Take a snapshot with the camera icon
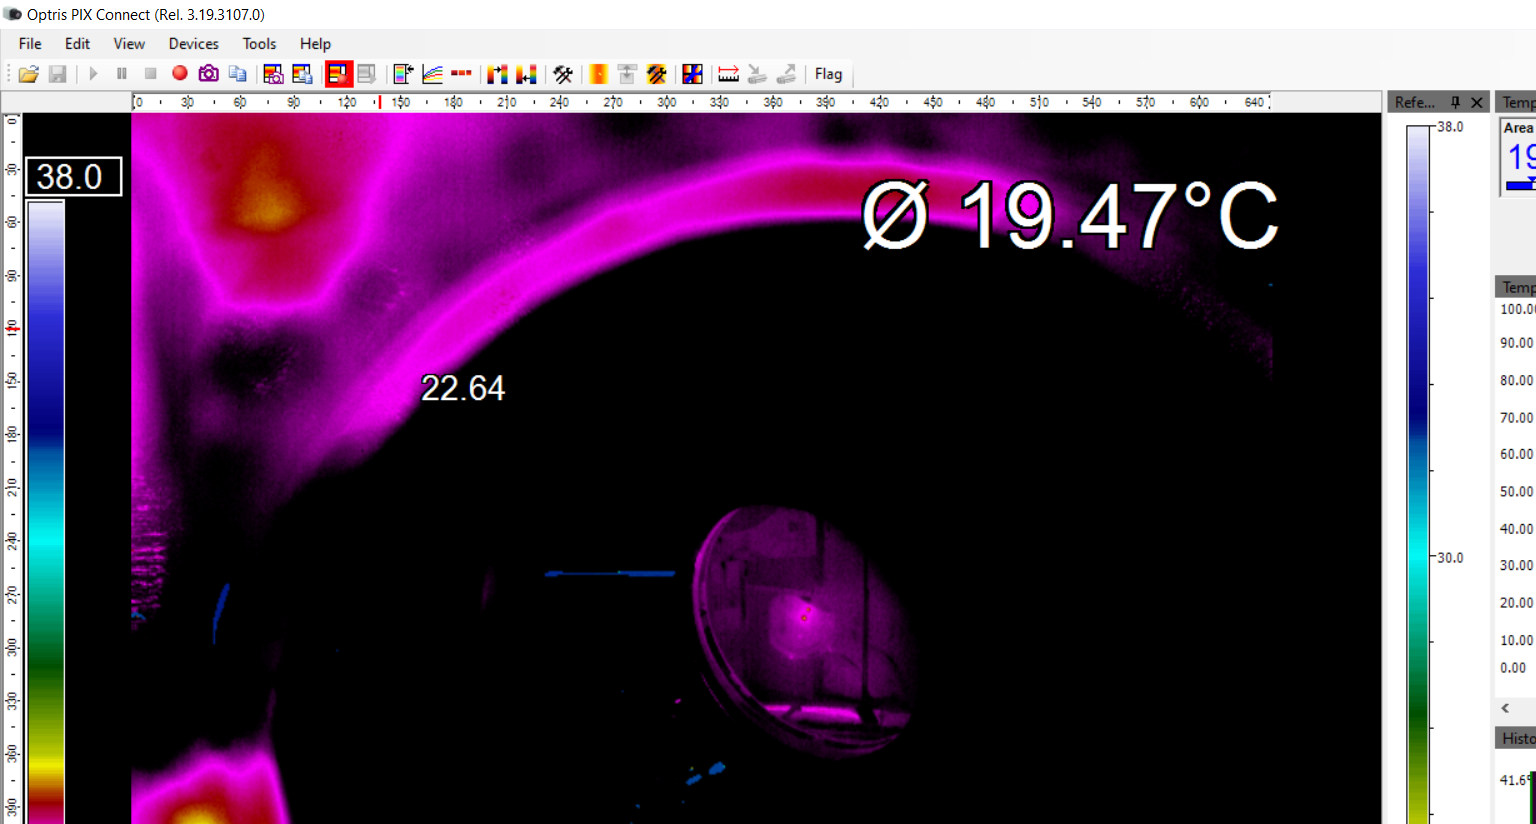This screenshot has width=1536, height=824. click(x=208, y=74)
